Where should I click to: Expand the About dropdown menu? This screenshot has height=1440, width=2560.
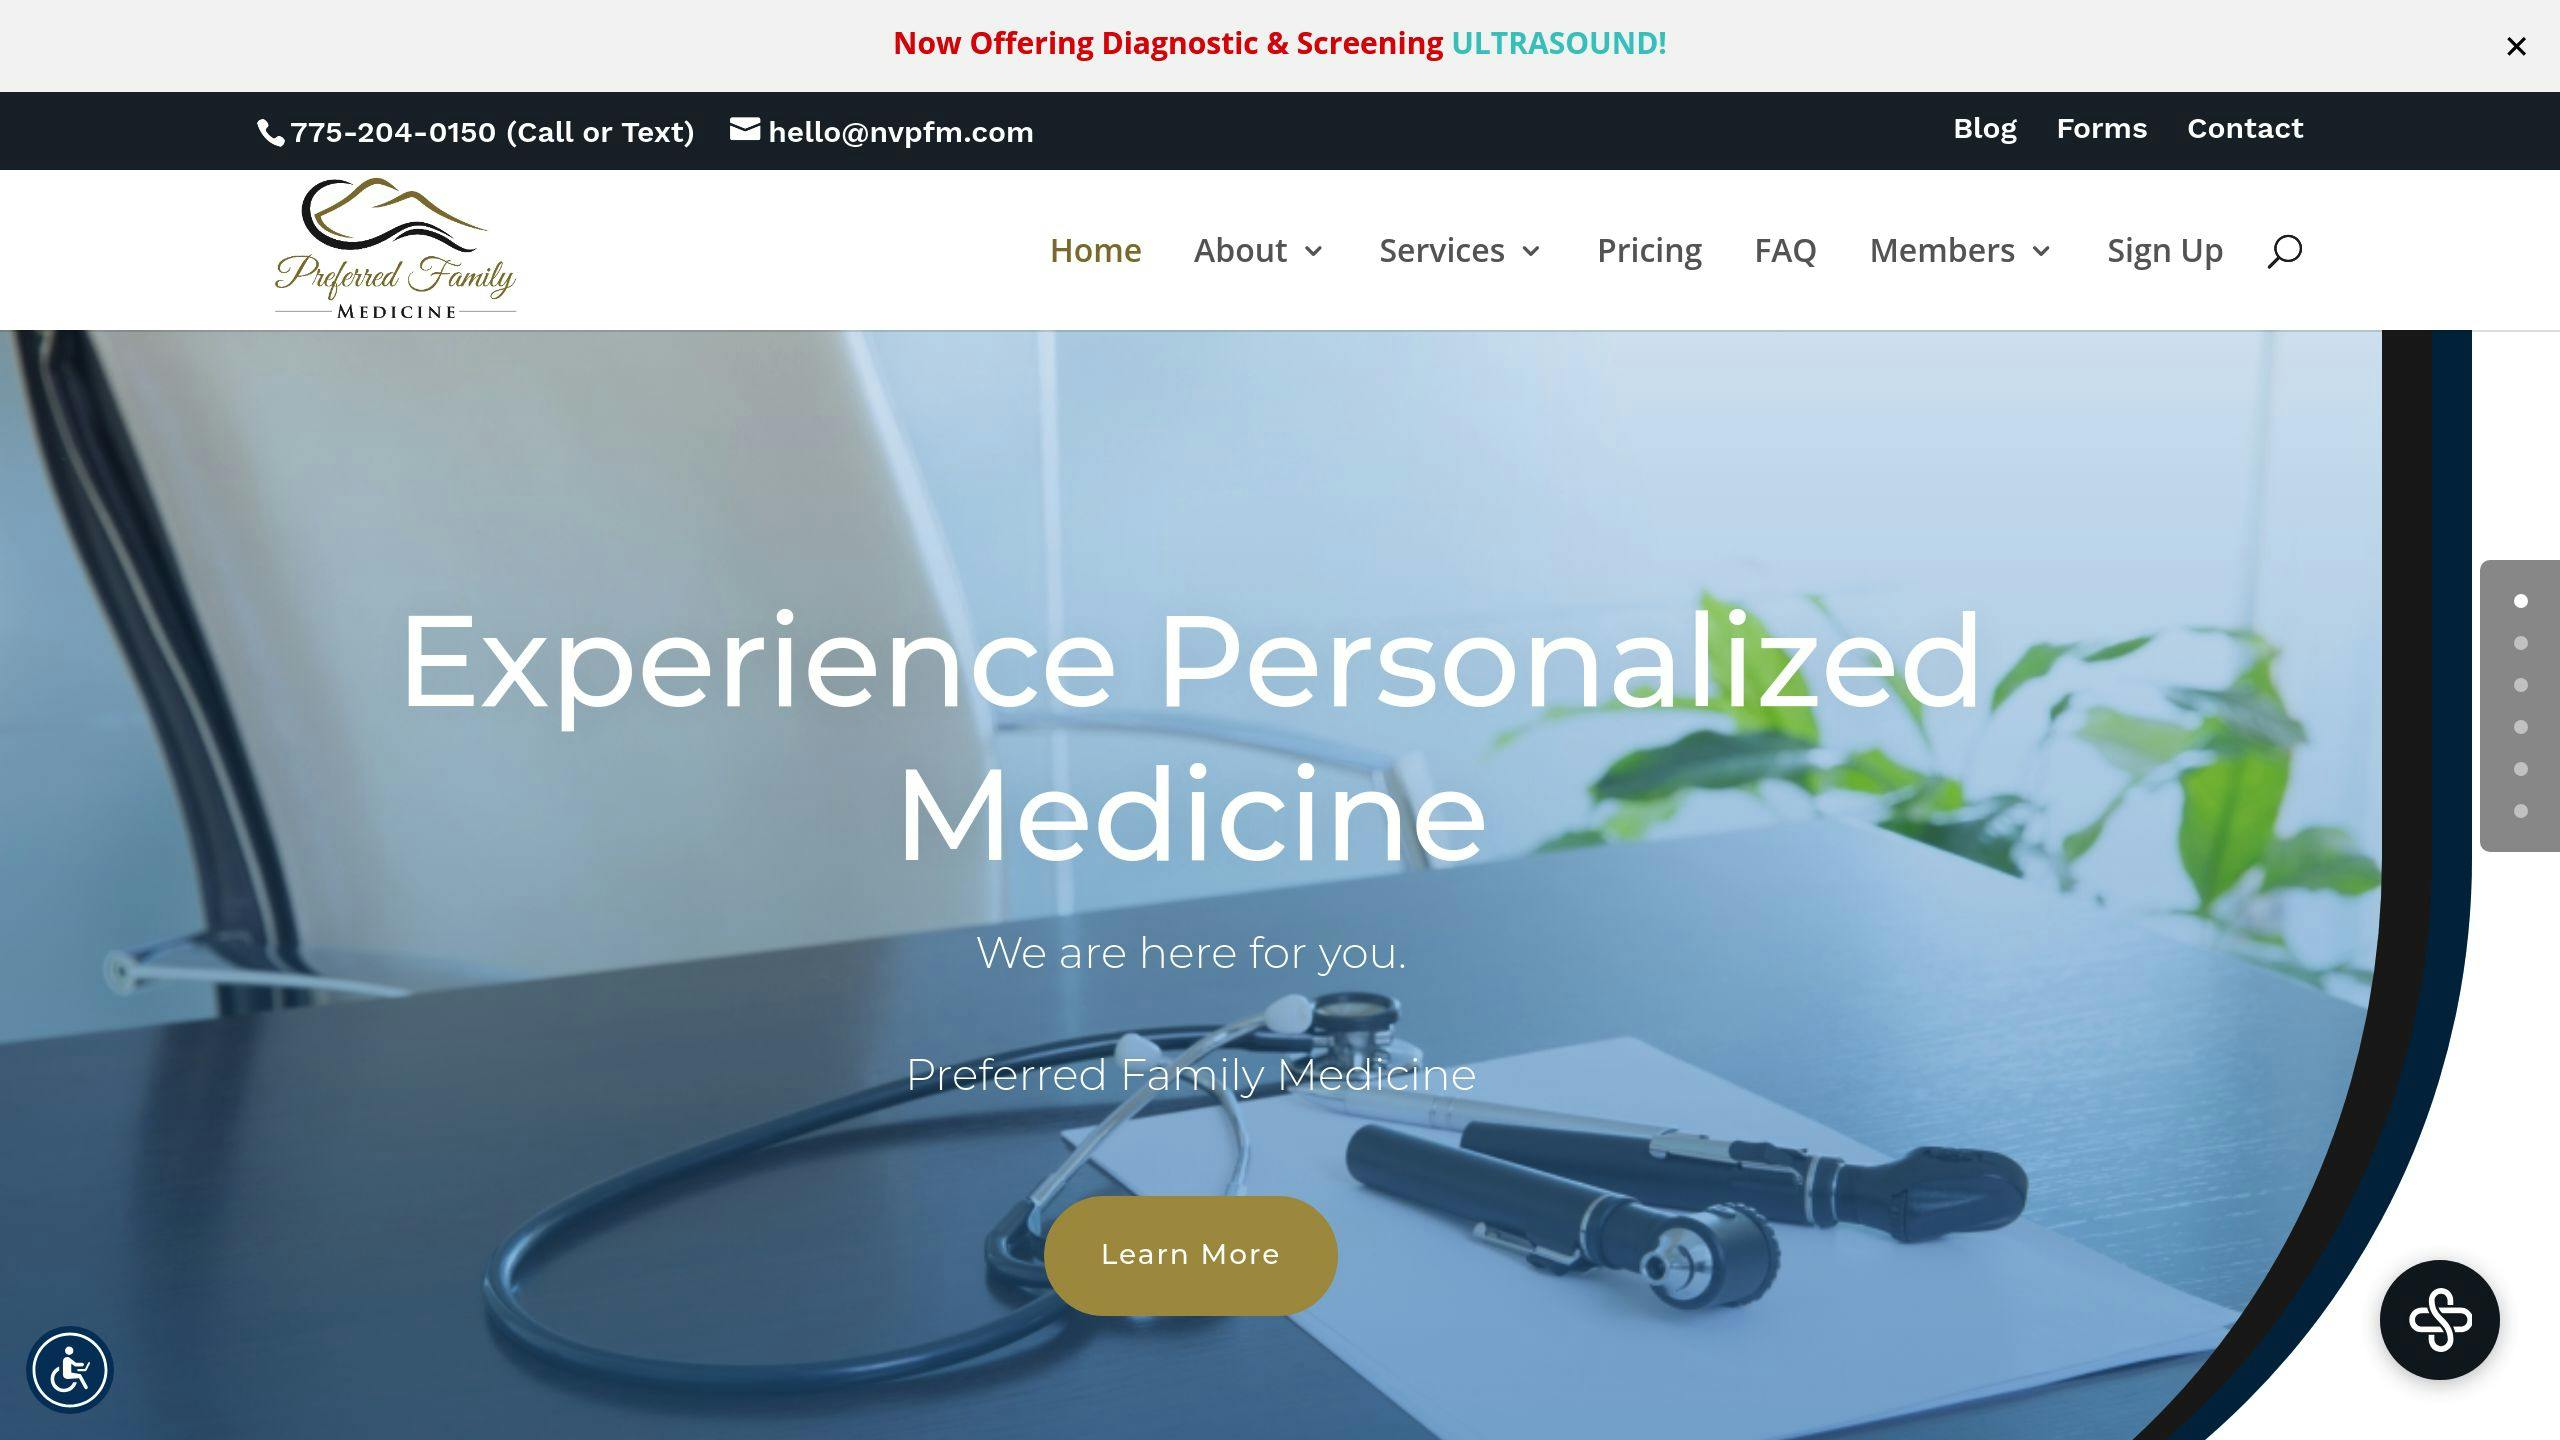click(1258, 250)
